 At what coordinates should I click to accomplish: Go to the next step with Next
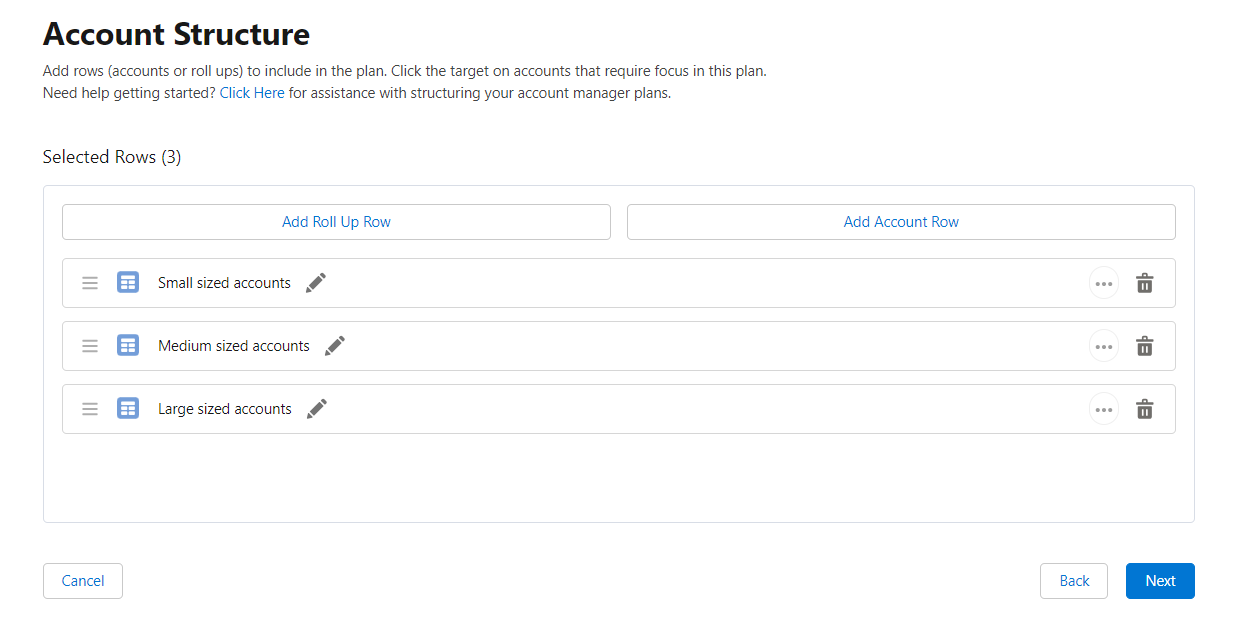1160,581
